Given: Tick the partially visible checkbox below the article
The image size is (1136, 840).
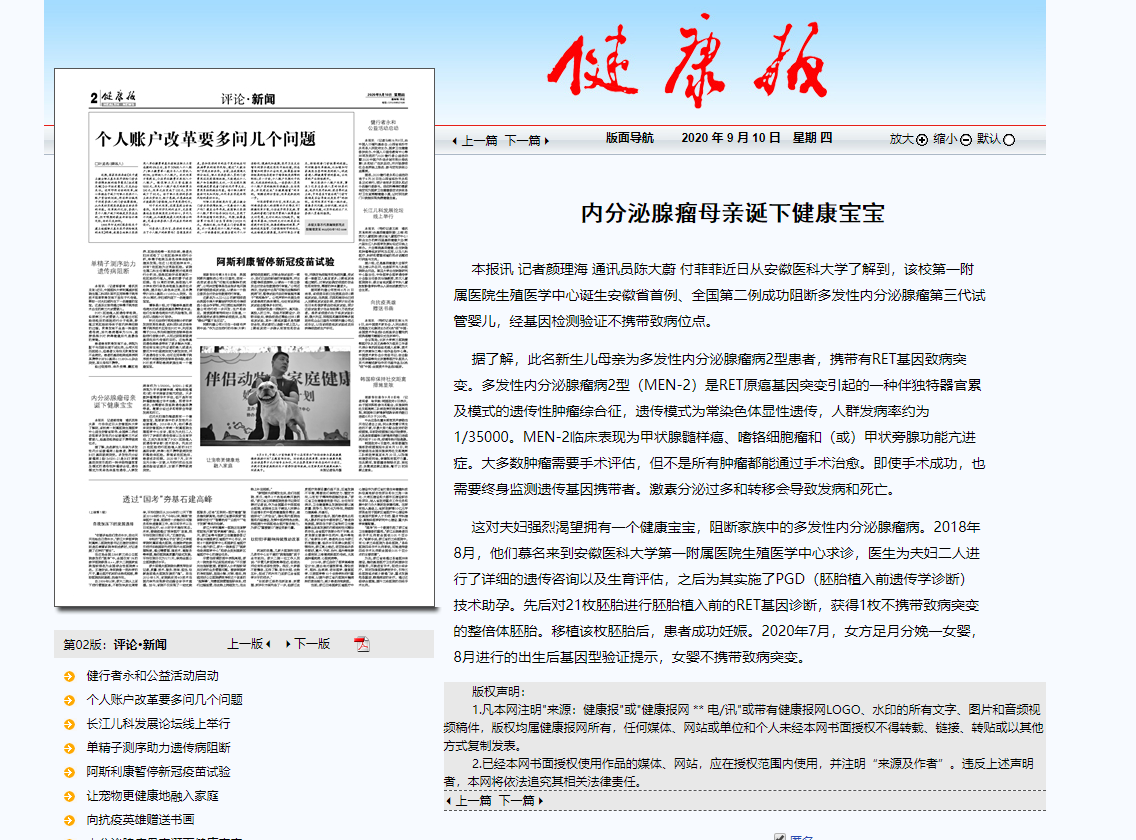Looking at the screenshot, I should (780, 836).
